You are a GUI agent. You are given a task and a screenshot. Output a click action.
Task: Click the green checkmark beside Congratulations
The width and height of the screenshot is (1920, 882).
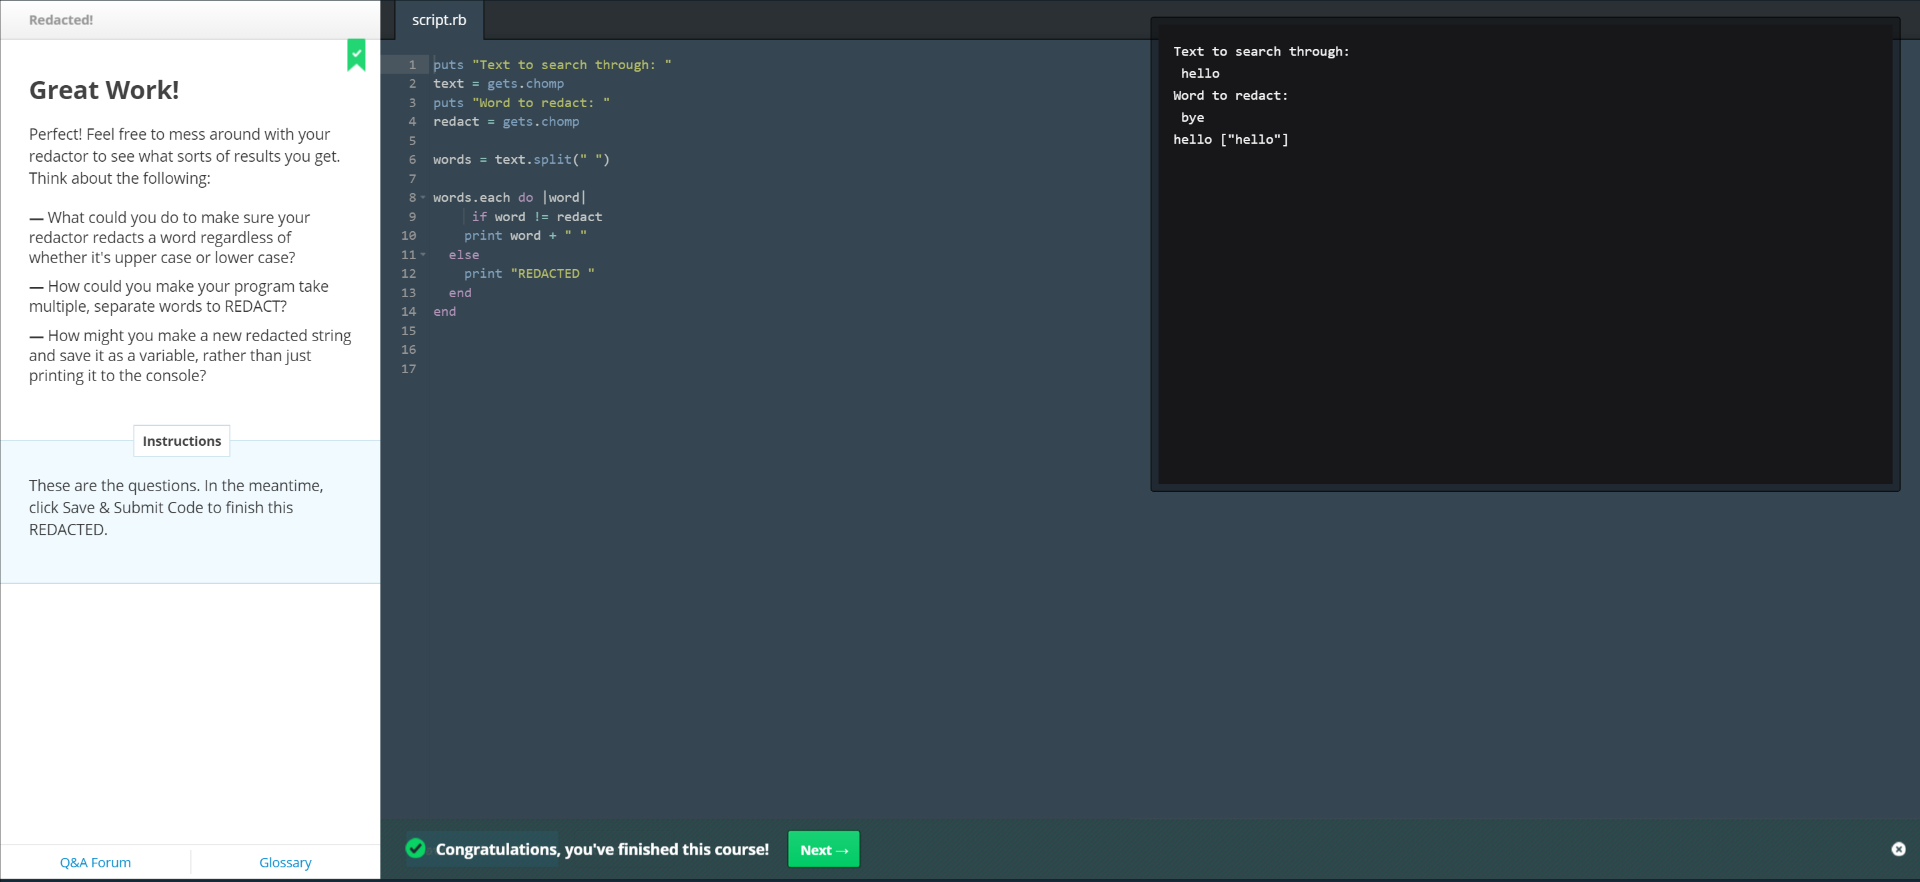[416, 849]
